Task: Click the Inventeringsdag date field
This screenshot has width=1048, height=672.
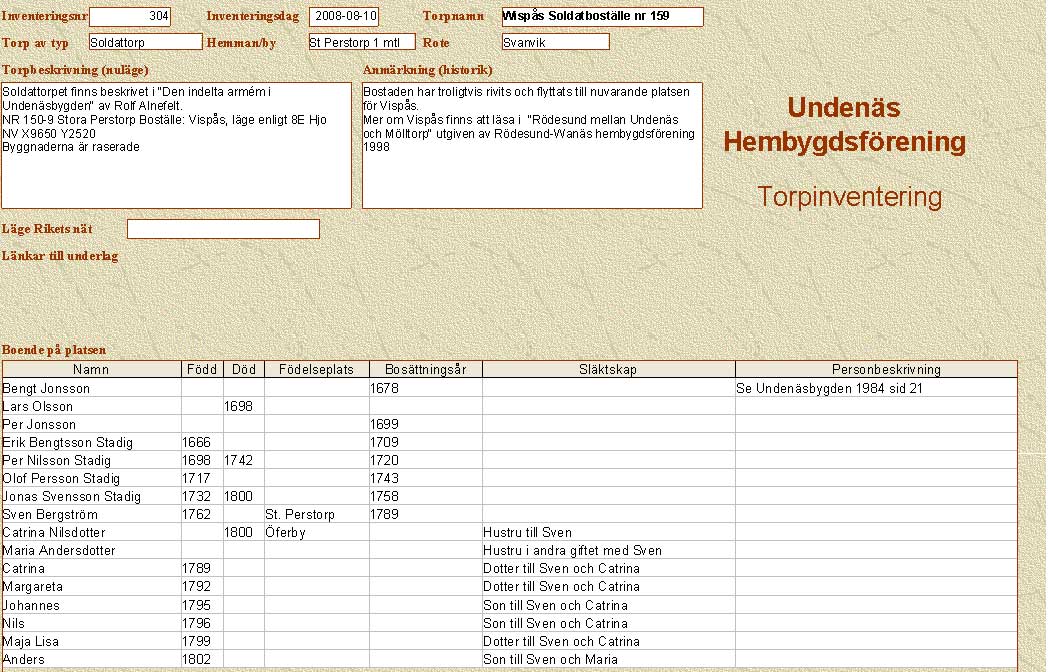Action: (x=344, y=17)
